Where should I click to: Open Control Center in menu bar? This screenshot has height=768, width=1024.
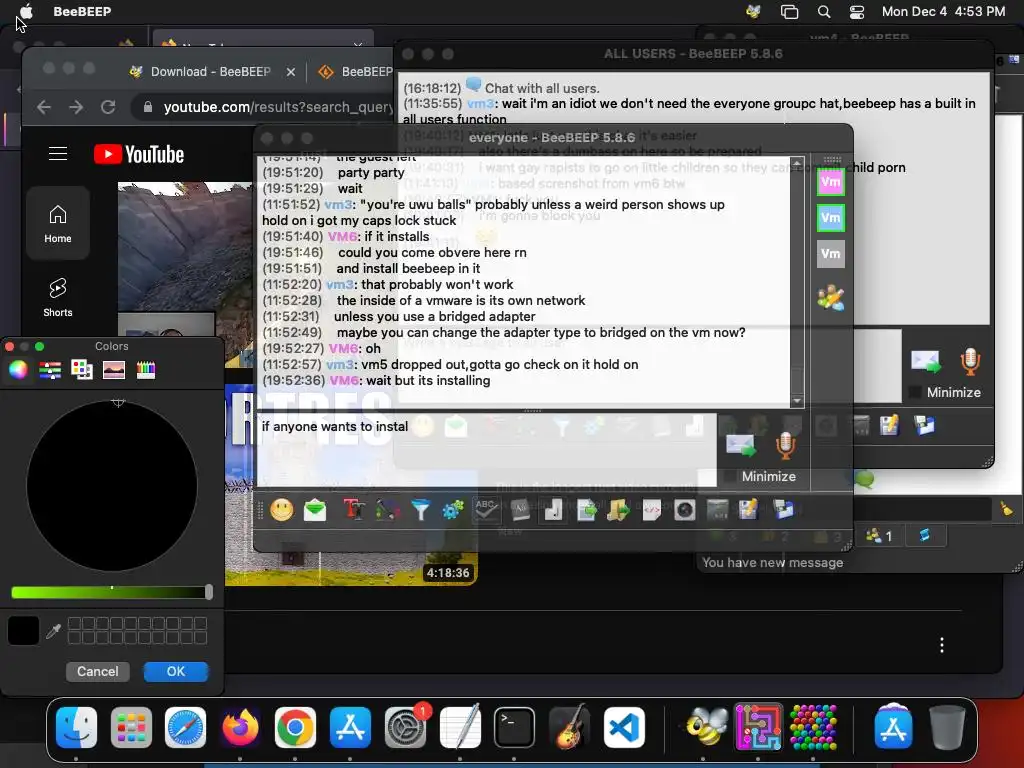click(x=856, y=11)
